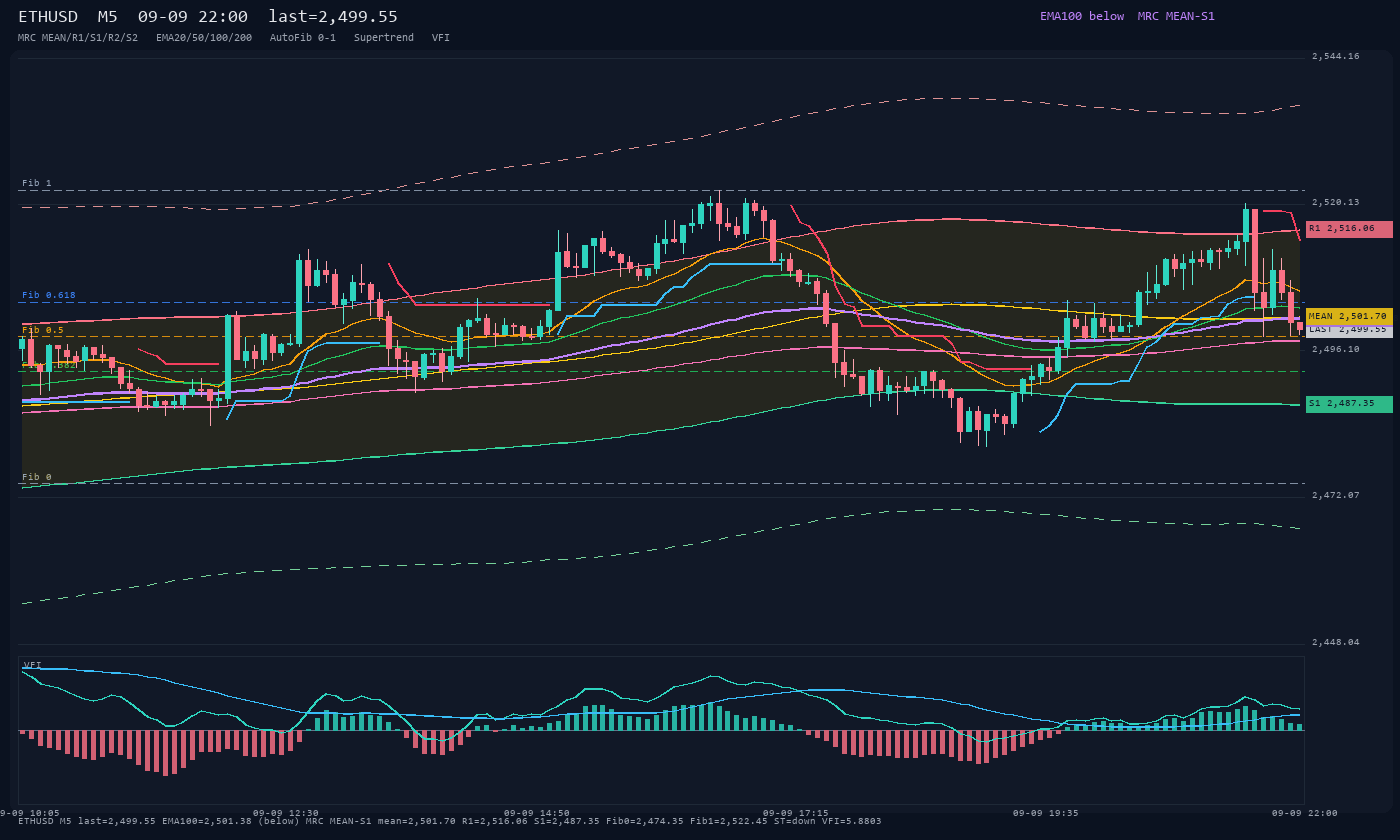The width and height of the screenshot is (1400, 840).
Task: Click the 09-09 19:35 time axis label
Action: 1046,814
